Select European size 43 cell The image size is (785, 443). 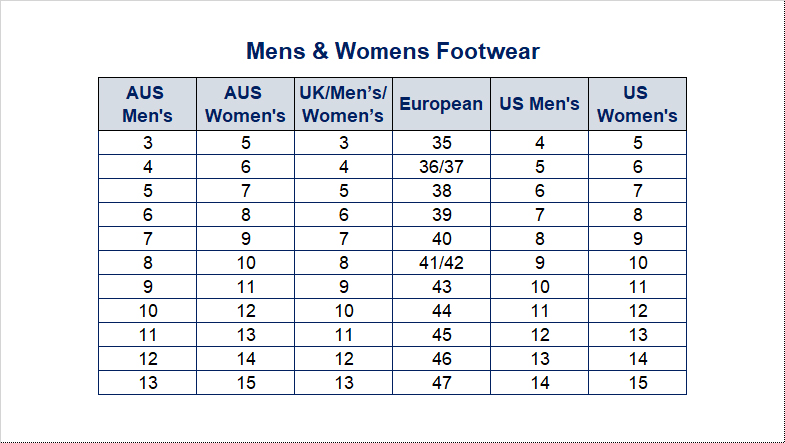click(x=441, y=287)
